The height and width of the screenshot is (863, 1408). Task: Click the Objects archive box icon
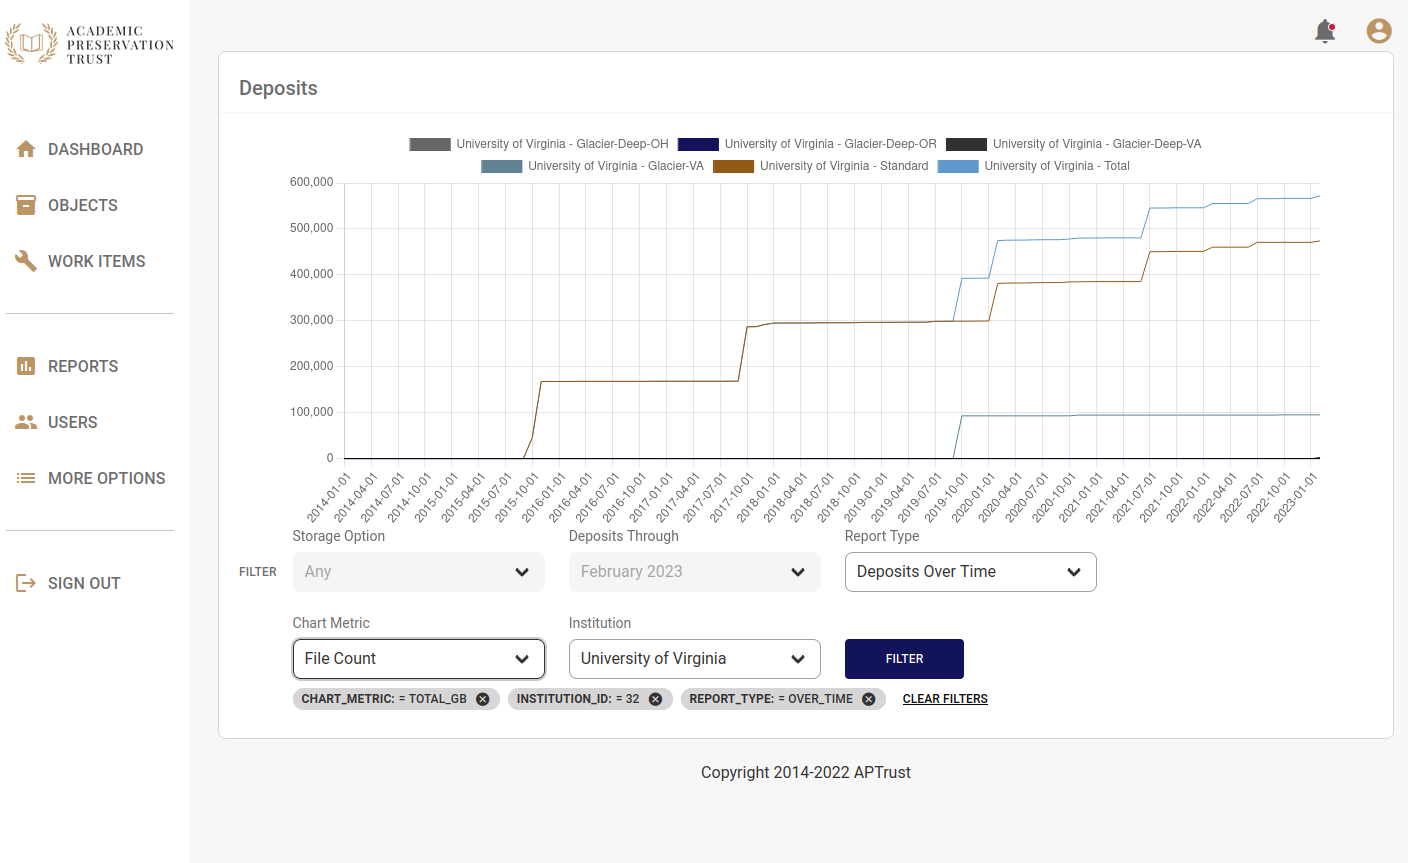(x=26, y=205)
